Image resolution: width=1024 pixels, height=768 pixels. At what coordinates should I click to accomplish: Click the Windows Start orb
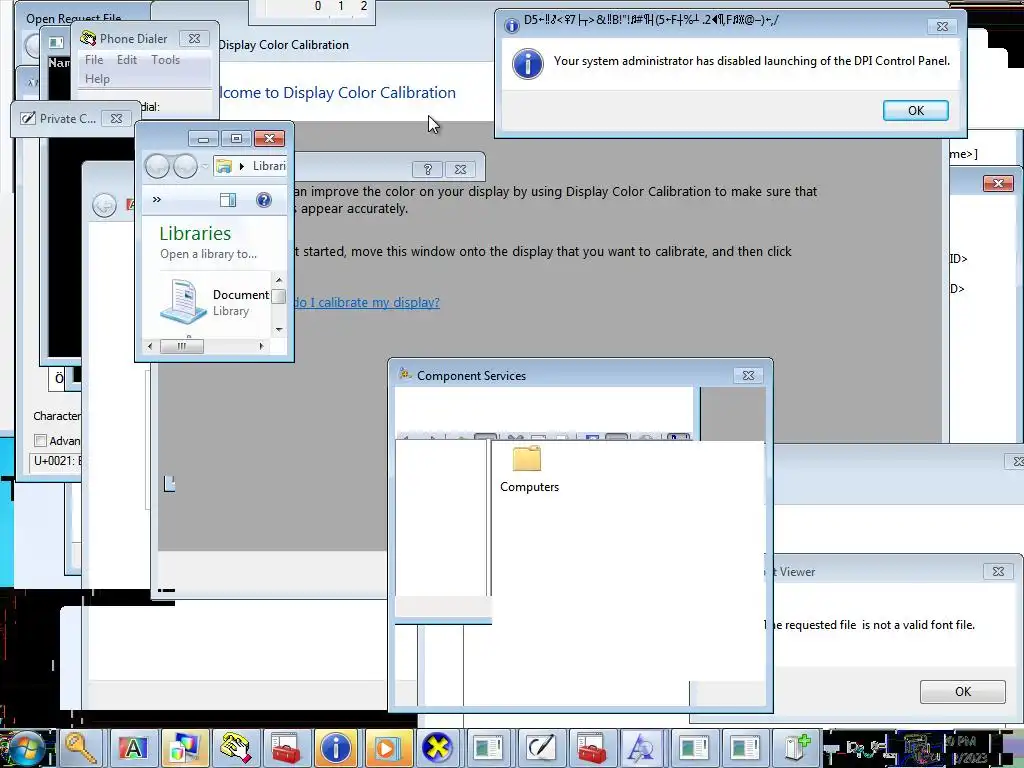point(25,748)
